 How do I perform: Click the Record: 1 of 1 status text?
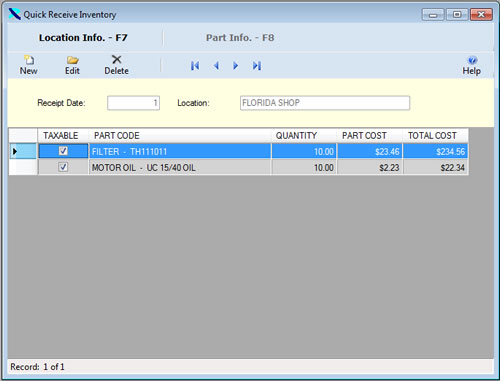[x=37, y=367]
